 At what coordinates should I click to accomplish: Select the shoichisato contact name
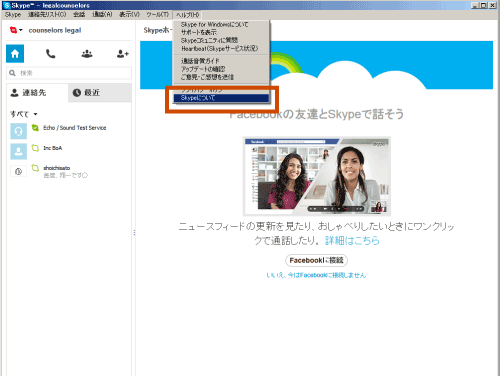pyautogui.click(x=57, y=168)
